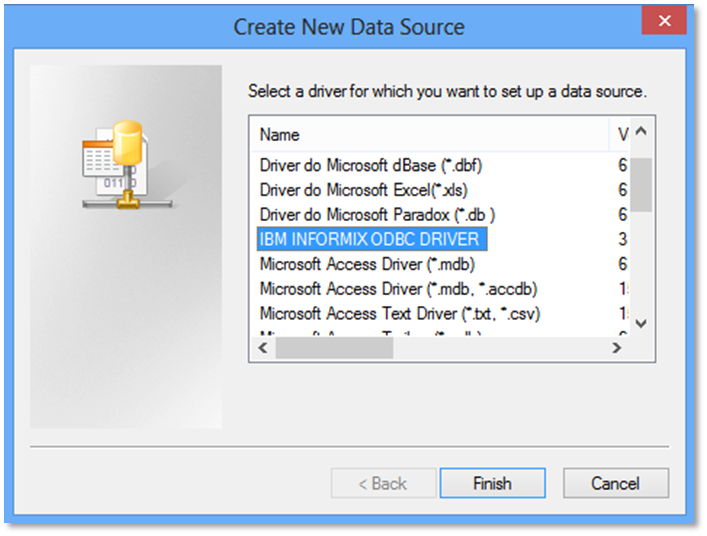707x536 pixels.
Task: Select Microsoft Access Text Driver (*.txt, *.csv)
Action: pyautogui.click(x=399, y=313)
